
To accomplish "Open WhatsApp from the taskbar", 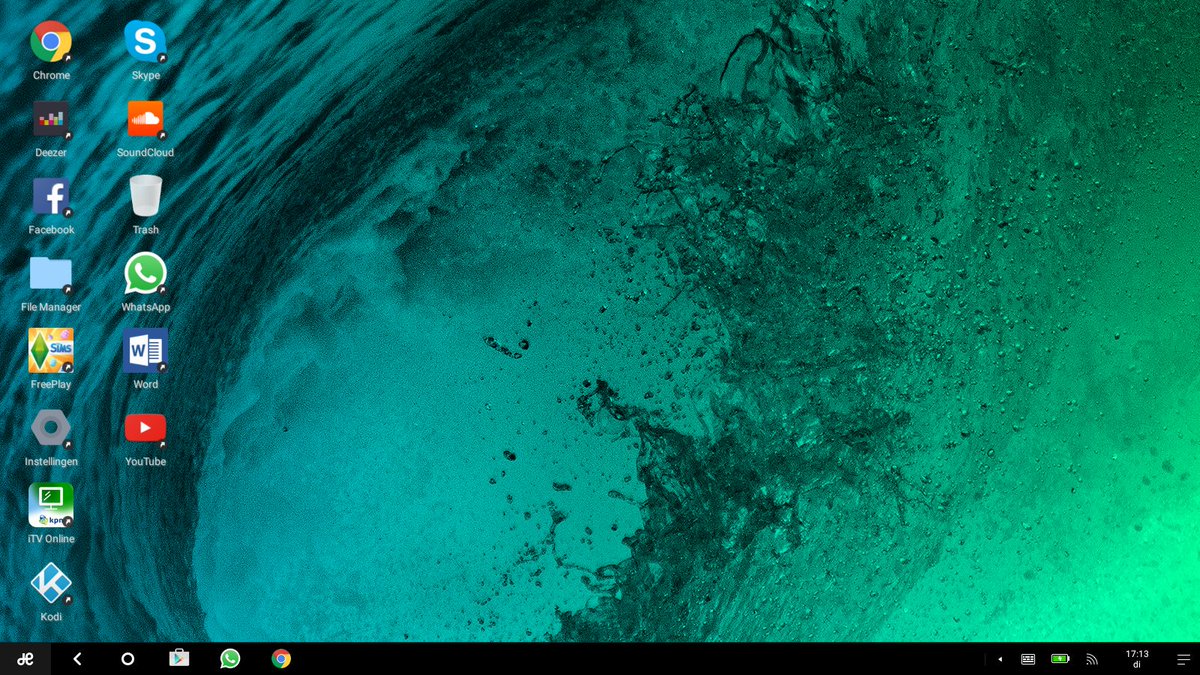I will (230, 658).
